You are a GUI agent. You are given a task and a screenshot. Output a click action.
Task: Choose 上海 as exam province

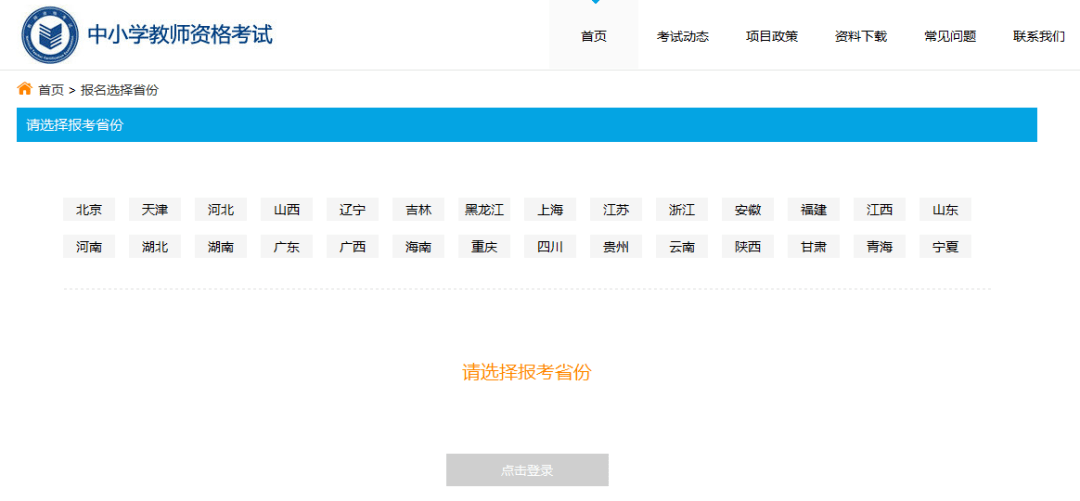pyautogui.click(x=550, y=209)
